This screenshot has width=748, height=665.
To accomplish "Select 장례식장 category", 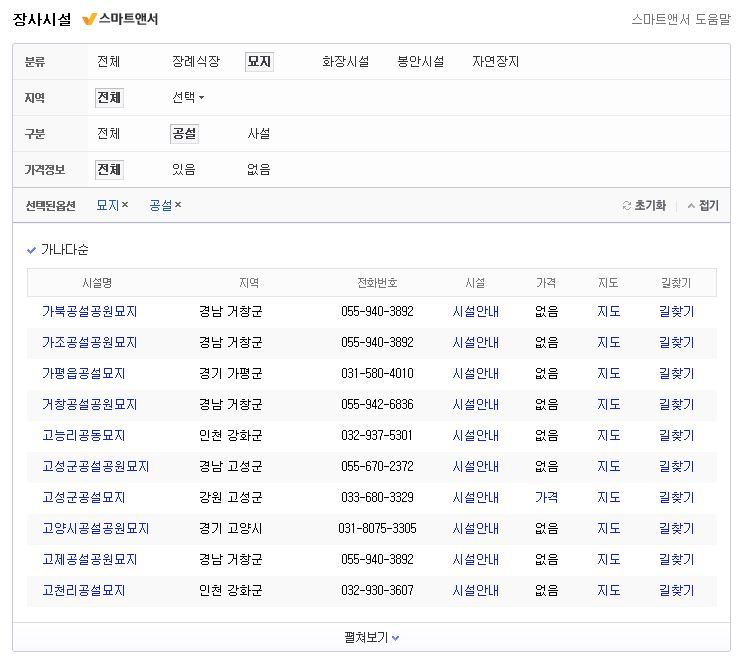I will pos(196,62).
